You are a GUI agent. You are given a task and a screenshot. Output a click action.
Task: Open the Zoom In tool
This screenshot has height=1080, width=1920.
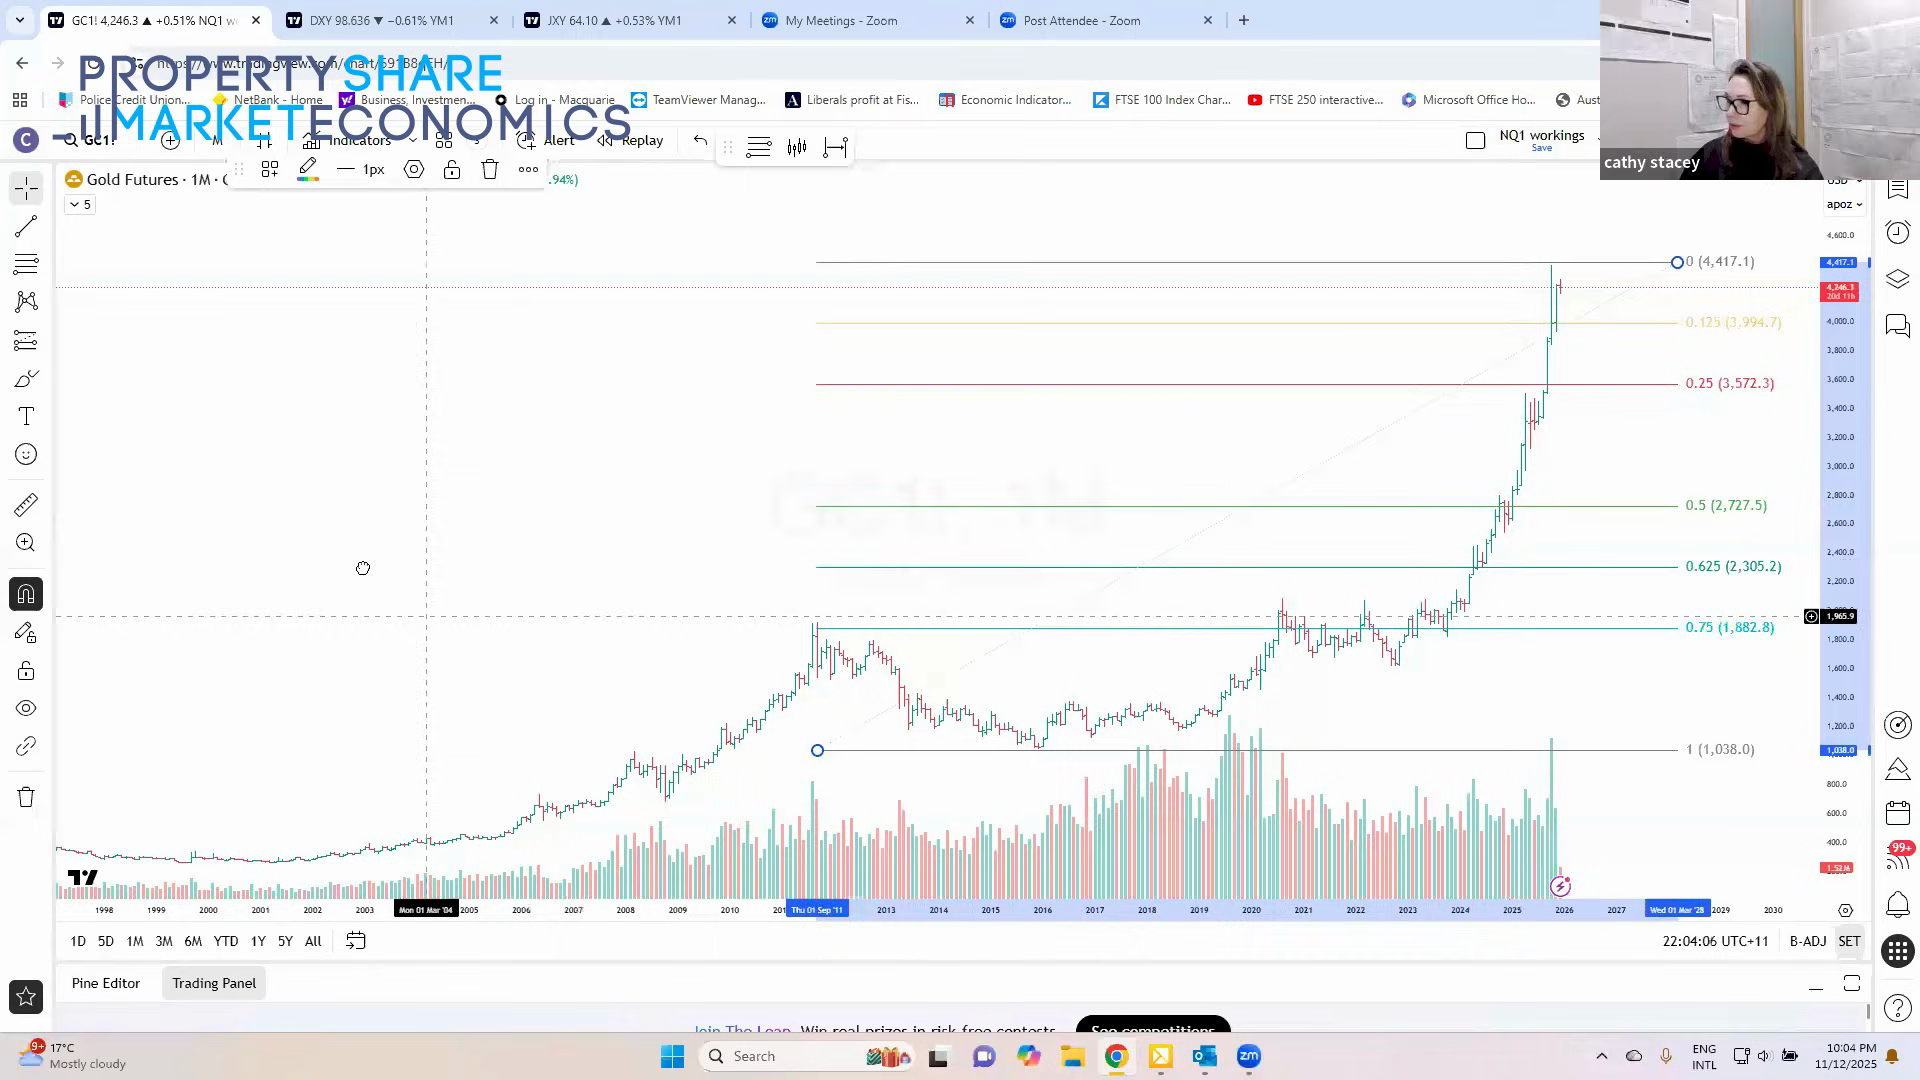click(25, 542)
